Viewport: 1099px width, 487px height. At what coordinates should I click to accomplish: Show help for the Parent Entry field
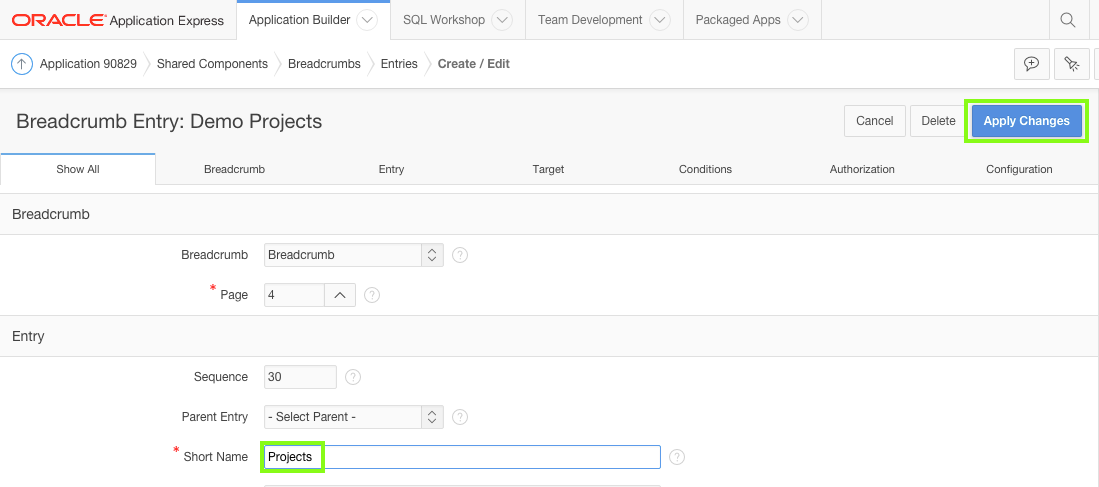(460, 417)
